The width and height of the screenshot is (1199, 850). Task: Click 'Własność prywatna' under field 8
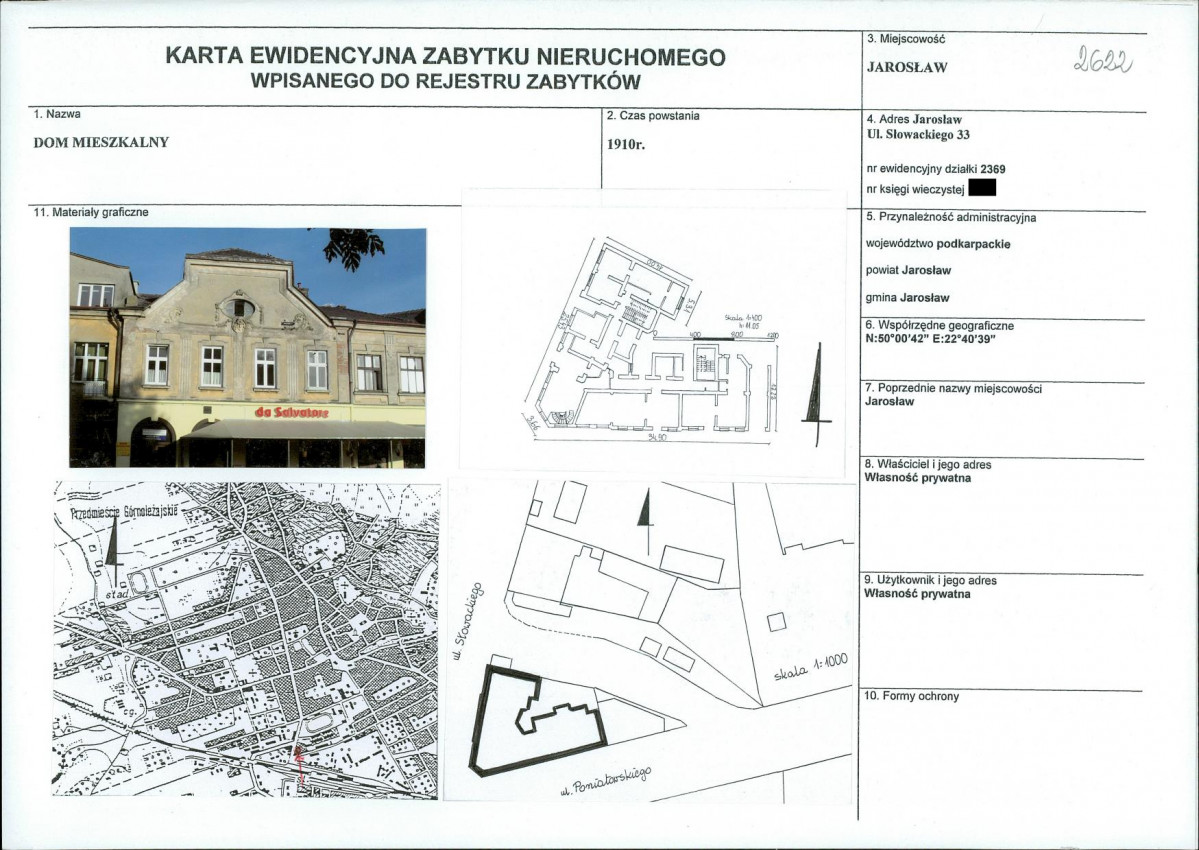(x=918, y=478)
